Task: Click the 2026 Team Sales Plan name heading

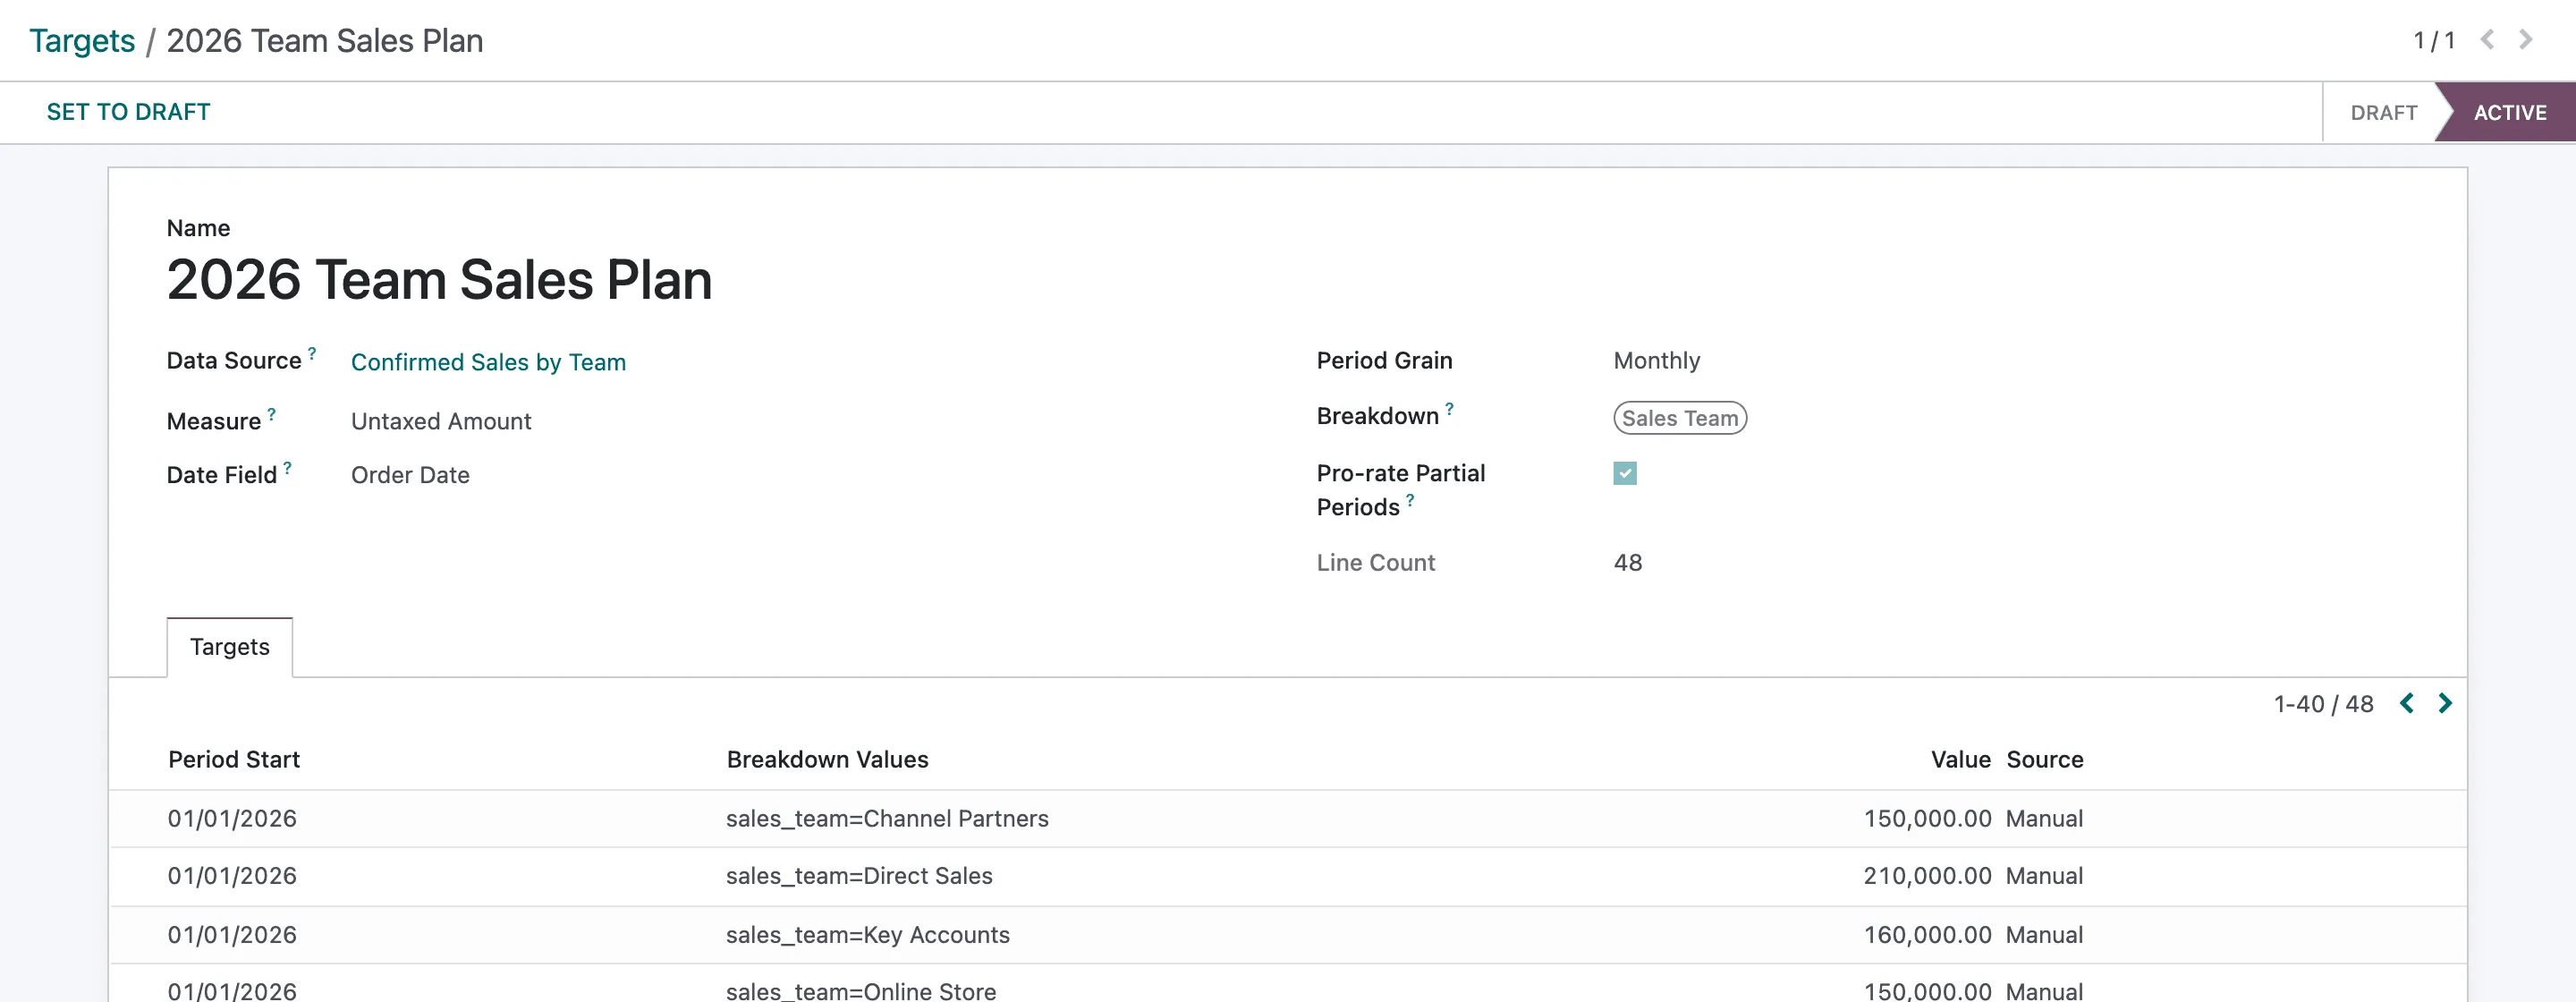Action: click(439, 279)
